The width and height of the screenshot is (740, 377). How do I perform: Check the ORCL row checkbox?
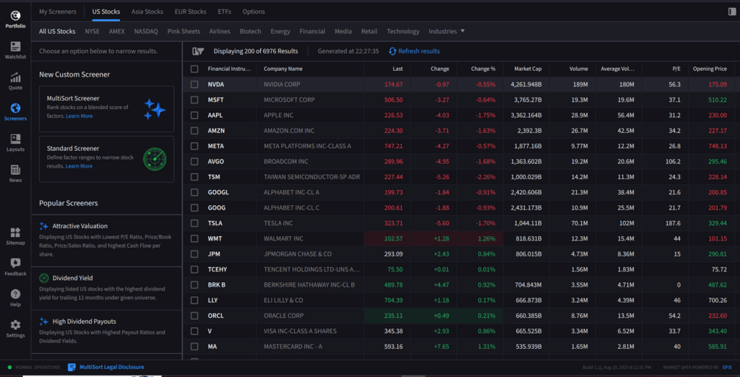click(194, 316)
